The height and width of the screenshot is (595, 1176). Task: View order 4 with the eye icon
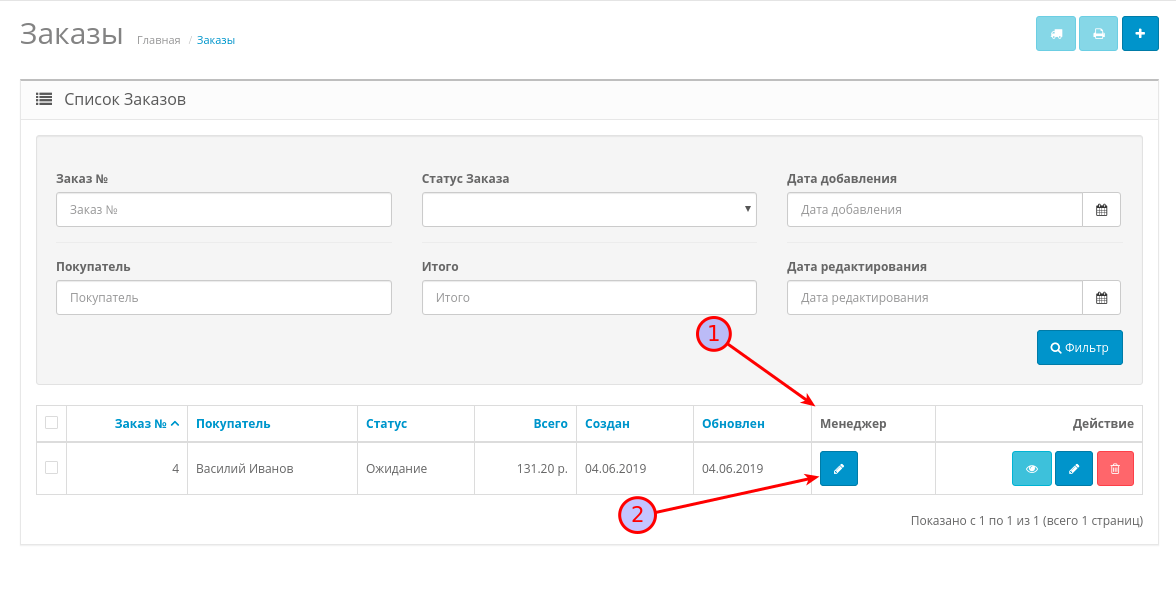point(1031,468)
